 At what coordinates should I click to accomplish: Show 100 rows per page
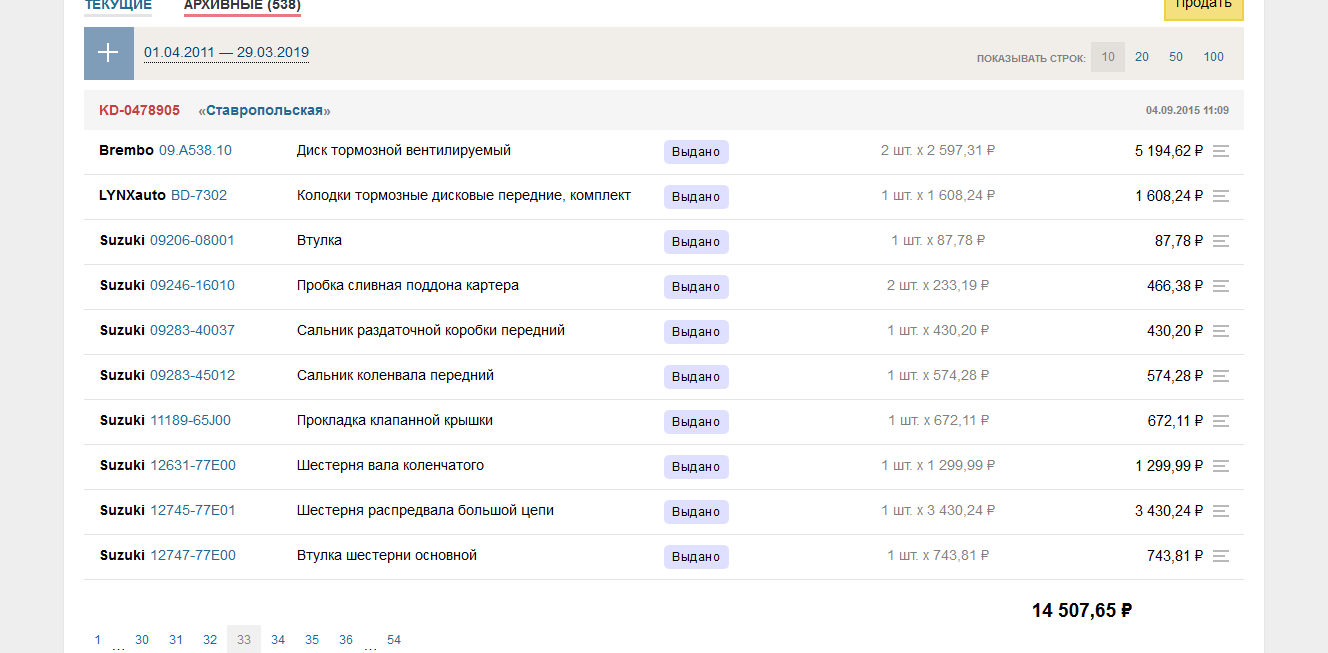click(1213, 57)
